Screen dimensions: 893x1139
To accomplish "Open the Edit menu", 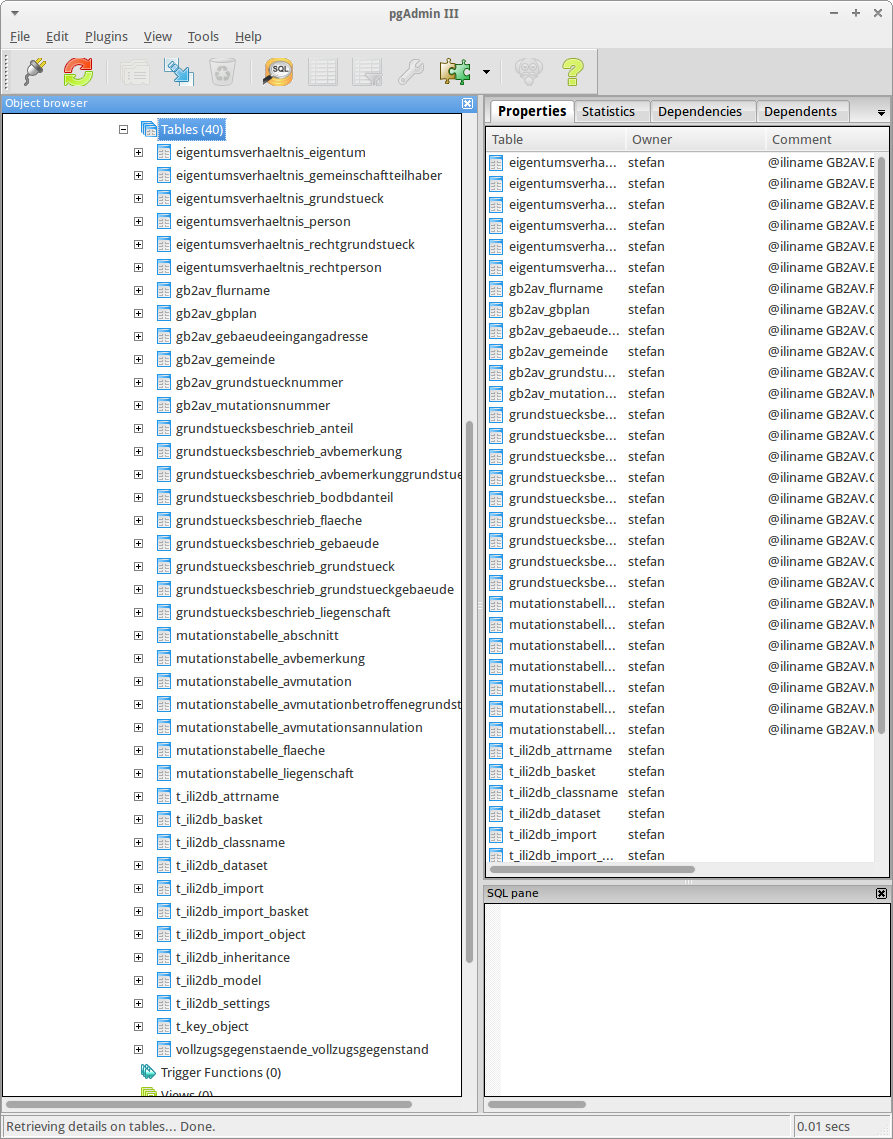I will [x=57, y=36].
